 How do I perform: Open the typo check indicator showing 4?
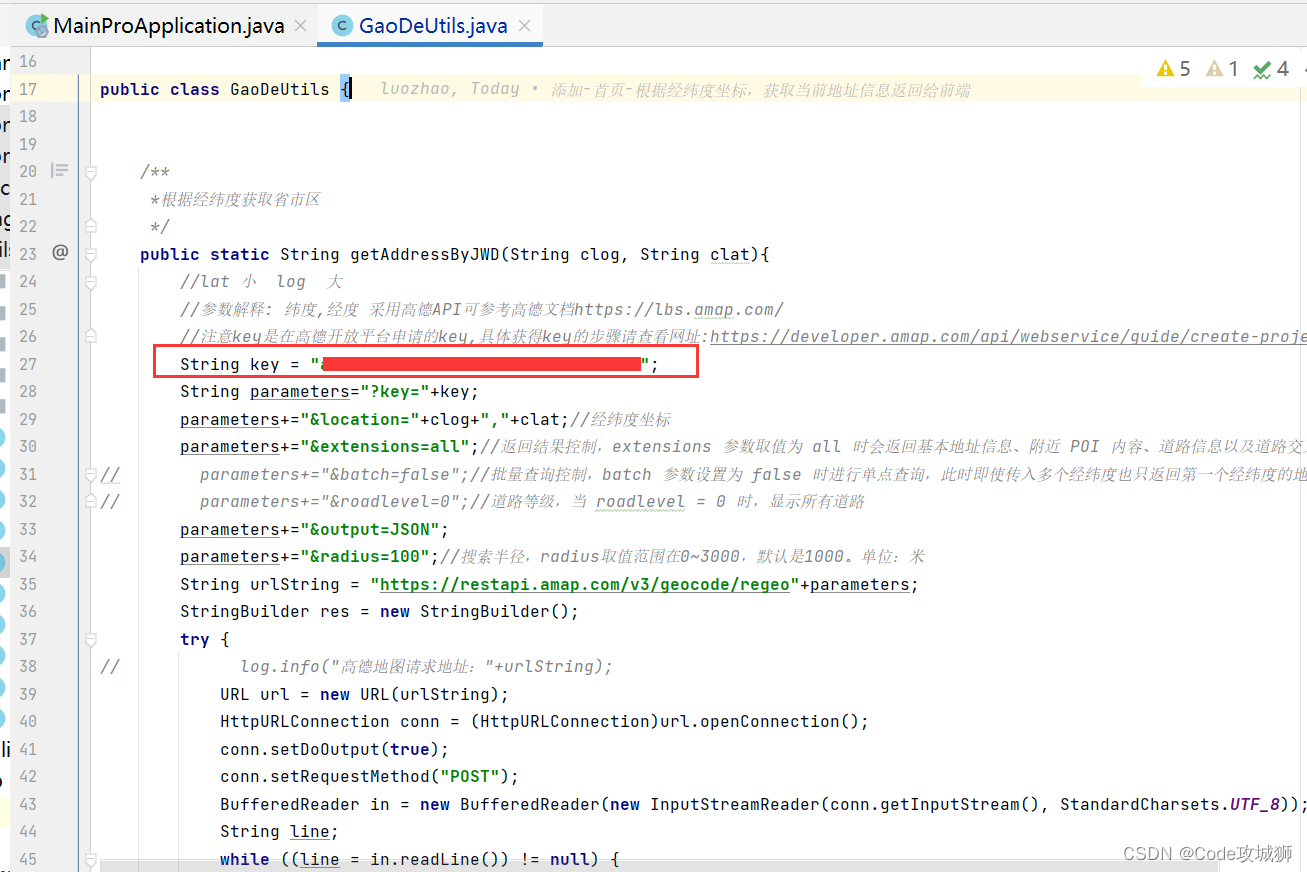point(1271,69)
